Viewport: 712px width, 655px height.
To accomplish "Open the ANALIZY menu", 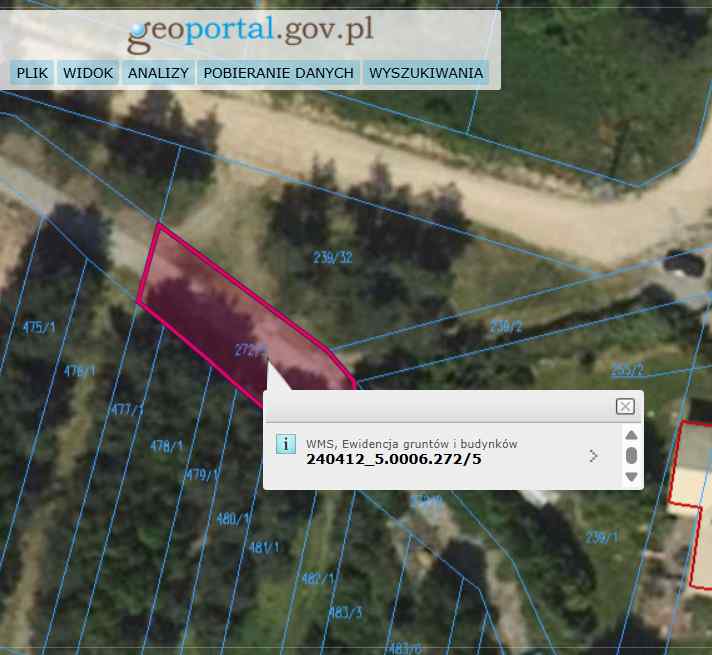I will coord(158,73).
